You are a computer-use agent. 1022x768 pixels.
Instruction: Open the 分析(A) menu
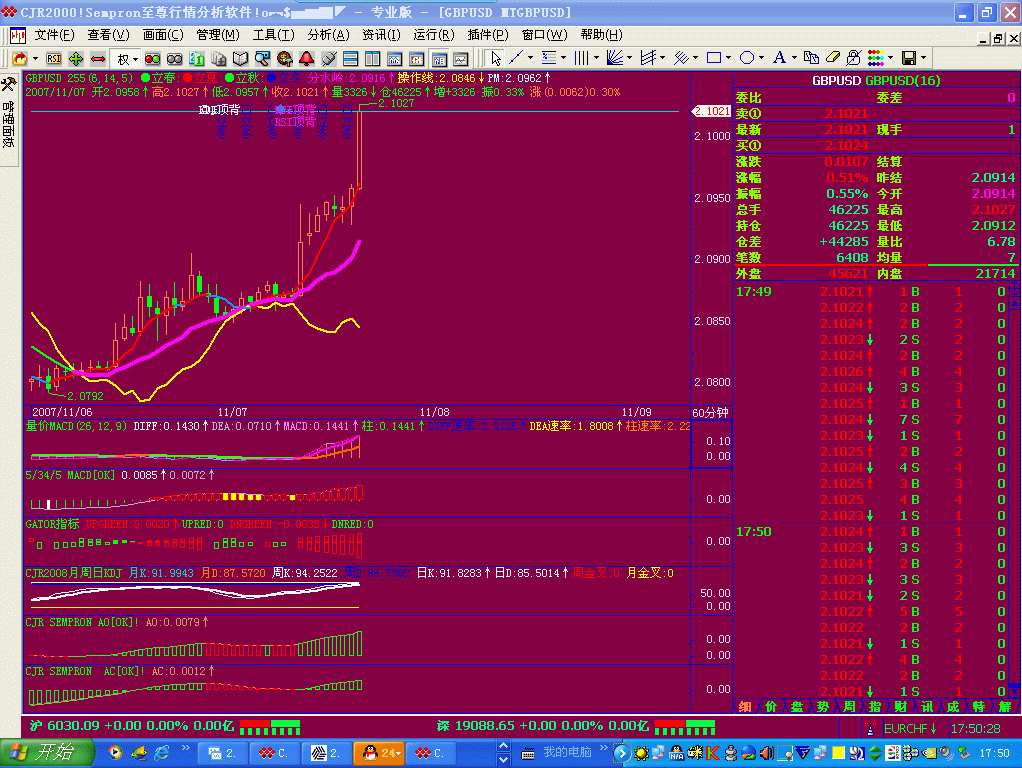click(x=328, y=35)
